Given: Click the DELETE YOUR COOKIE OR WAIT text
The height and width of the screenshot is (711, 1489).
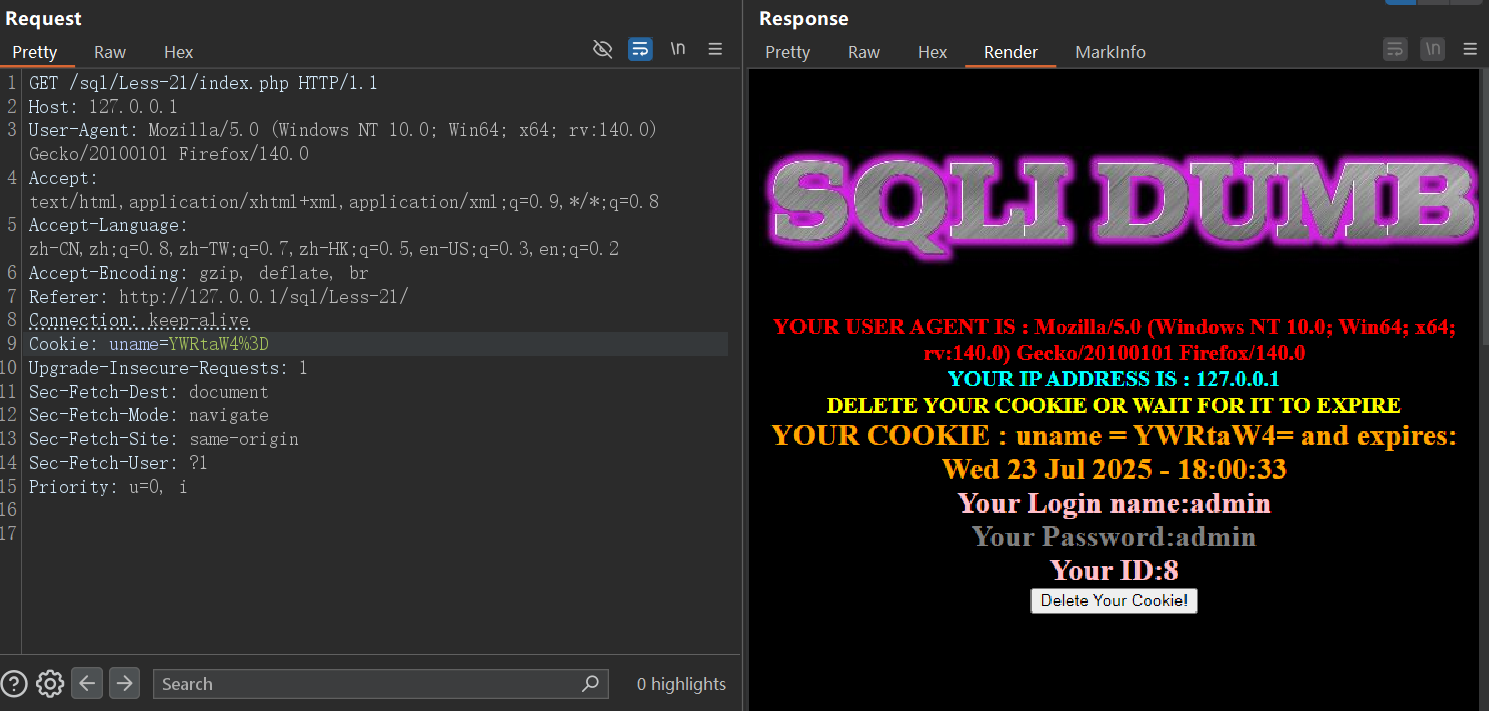Looking at the screenshot, I should click(1114, 405).
